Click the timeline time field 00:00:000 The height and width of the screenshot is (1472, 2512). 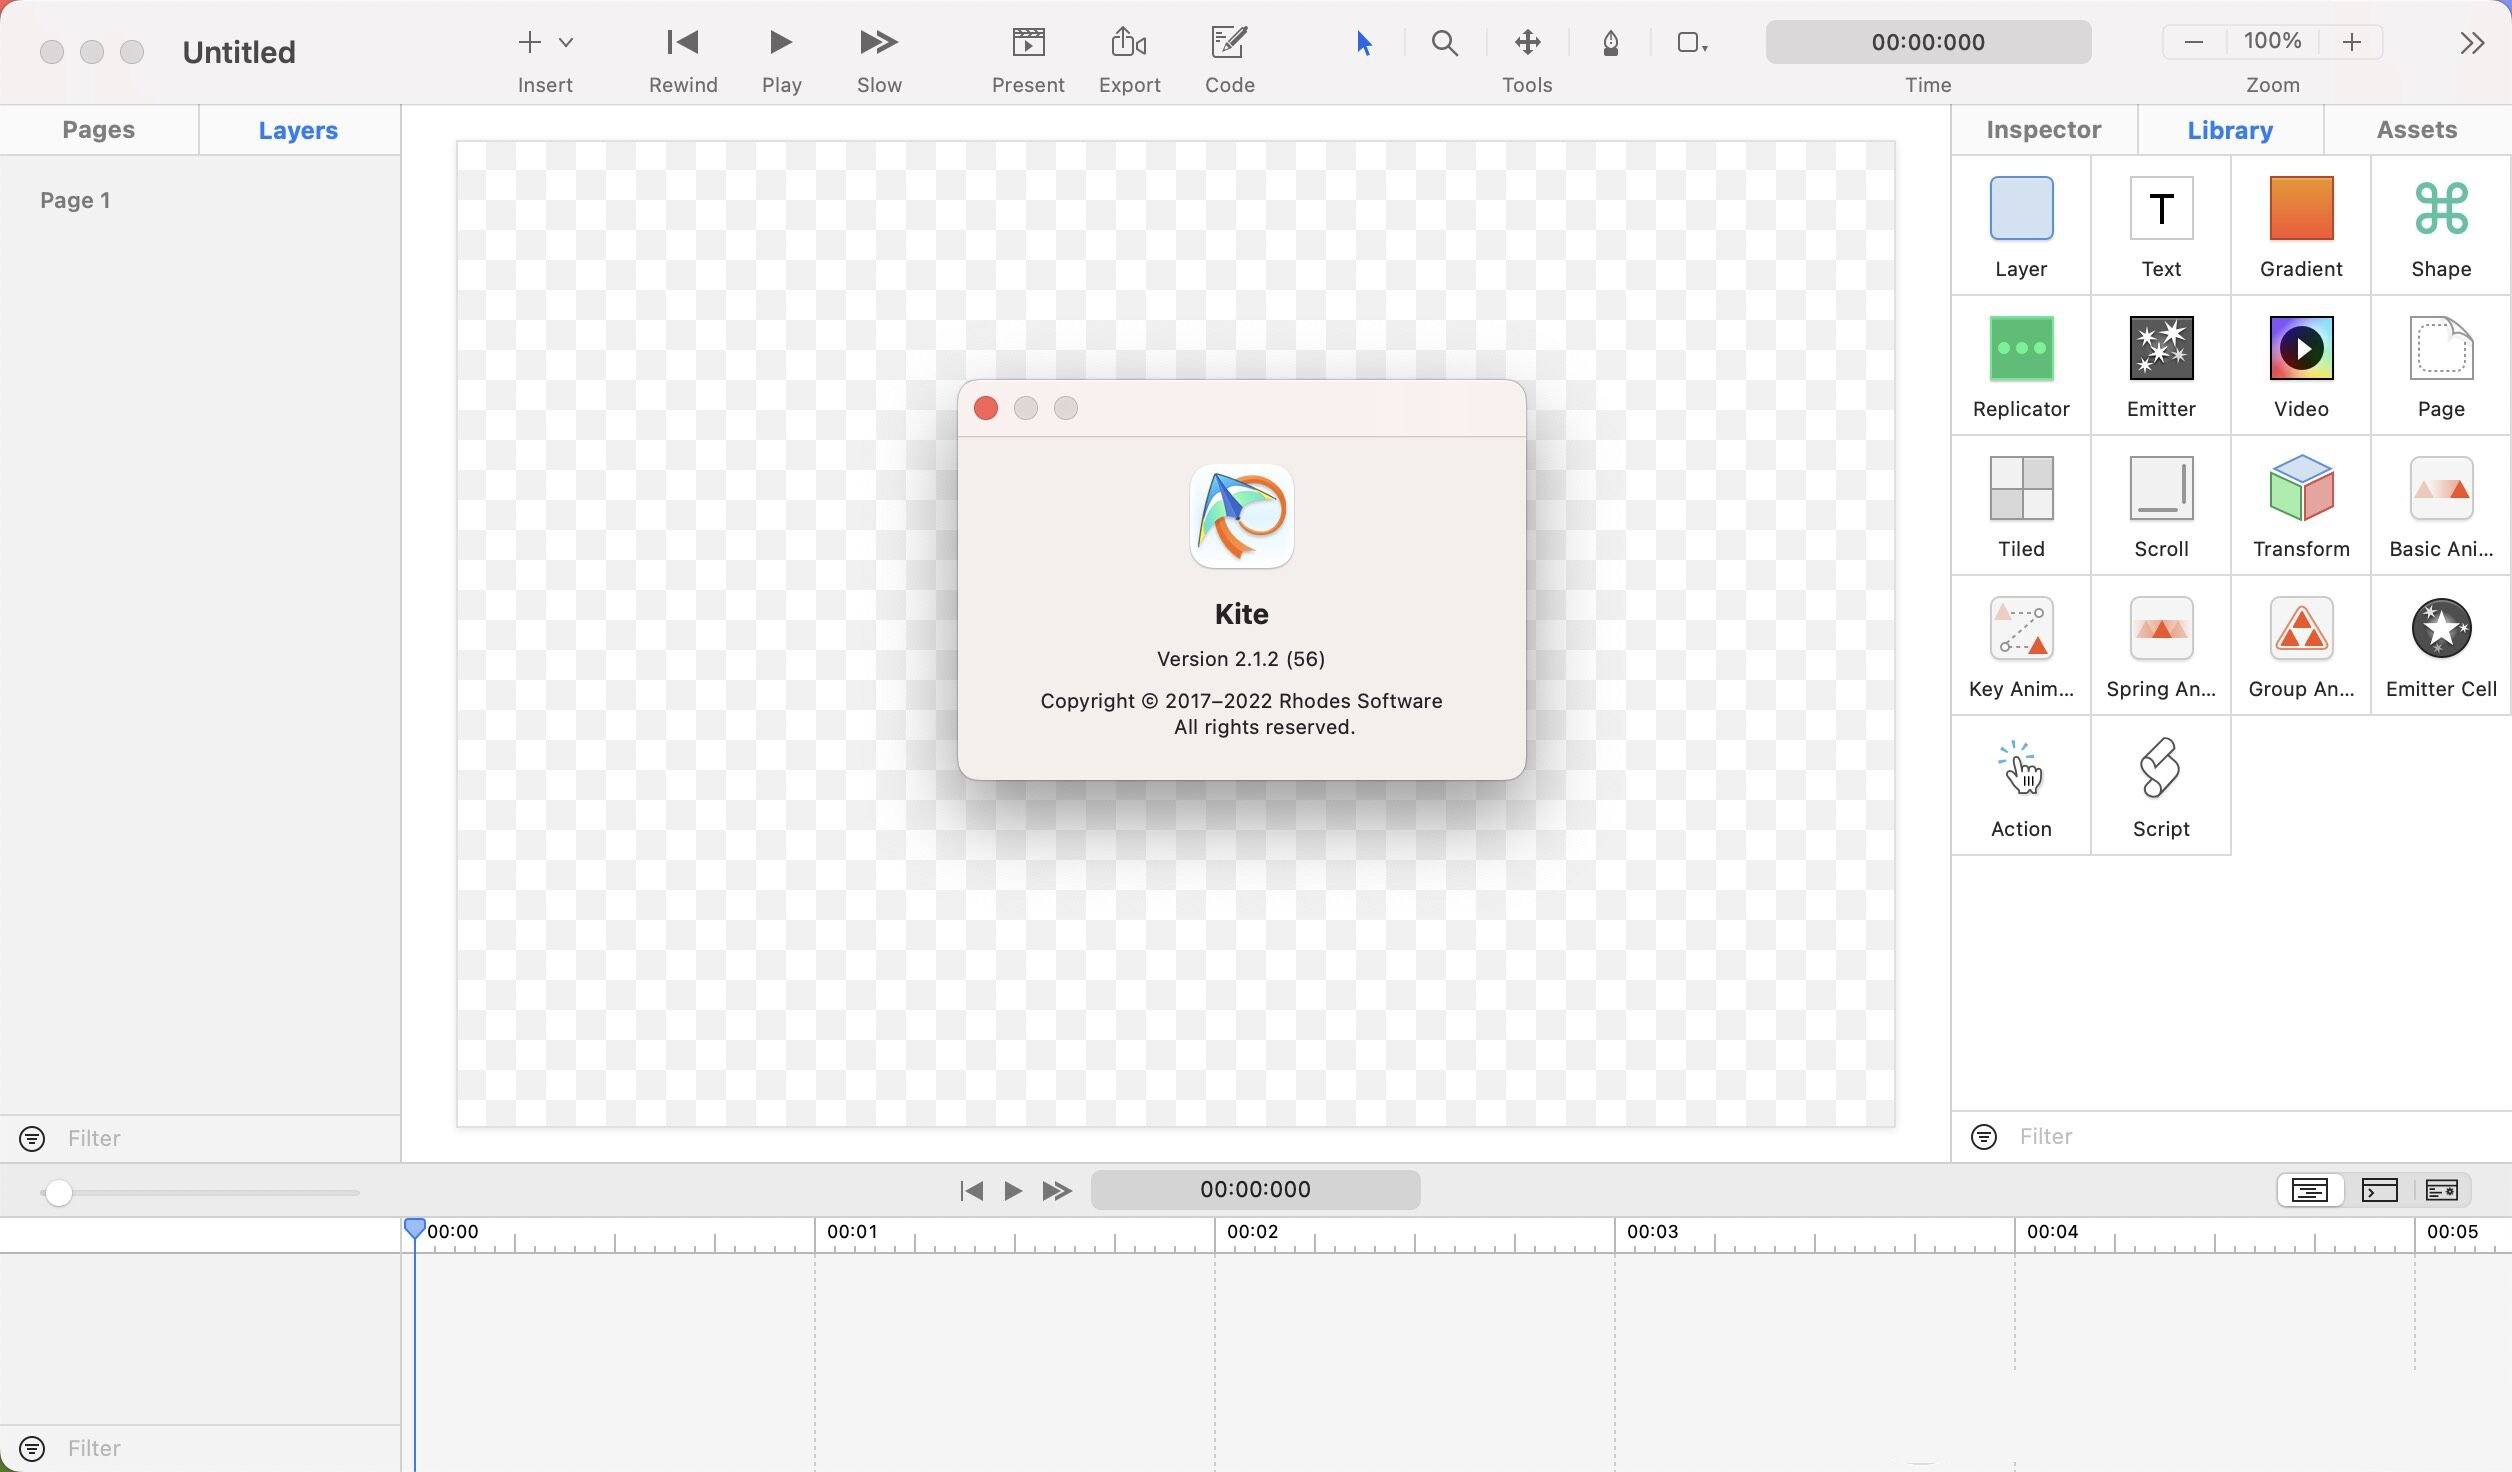1255,1189
